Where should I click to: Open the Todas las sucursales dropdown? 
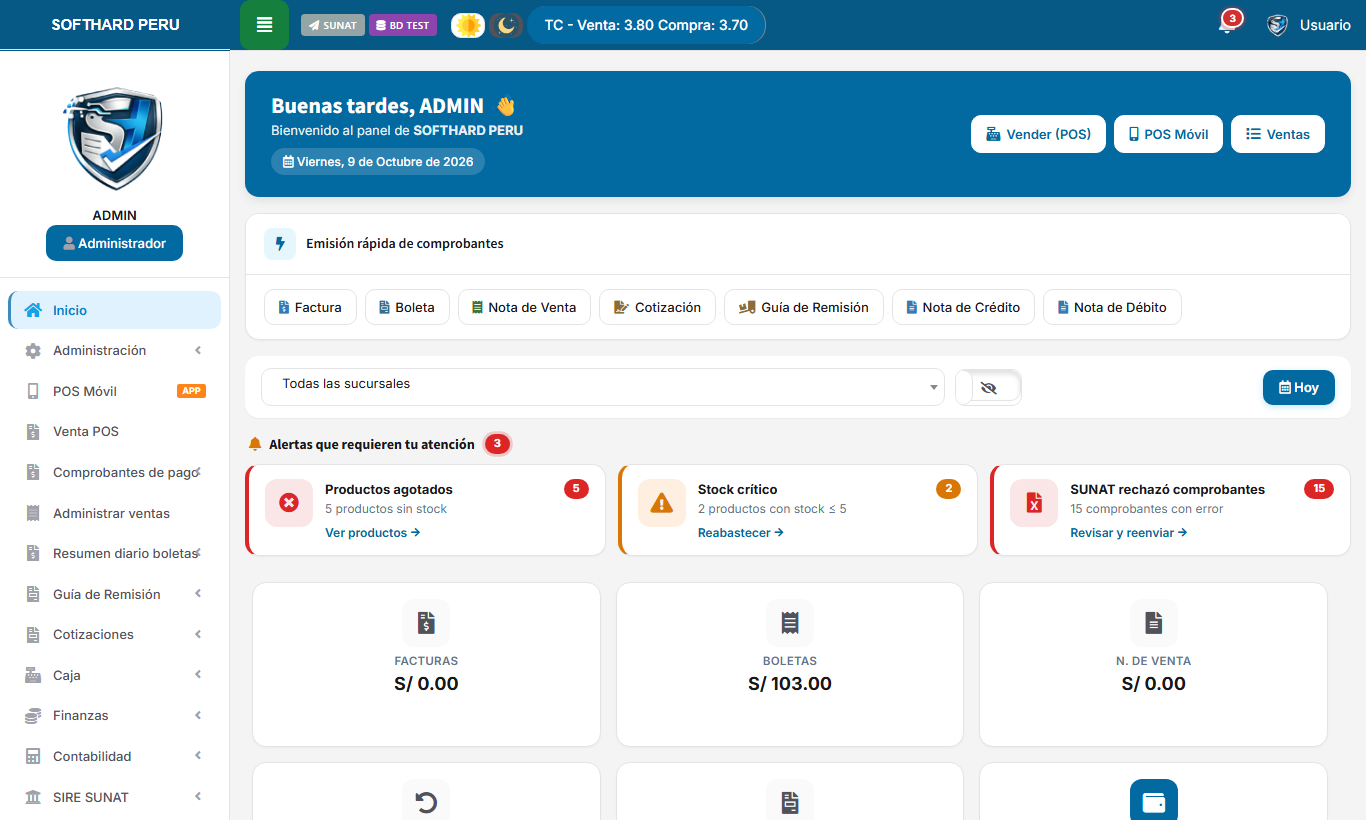pyautogui.click(x=603, y=387)
